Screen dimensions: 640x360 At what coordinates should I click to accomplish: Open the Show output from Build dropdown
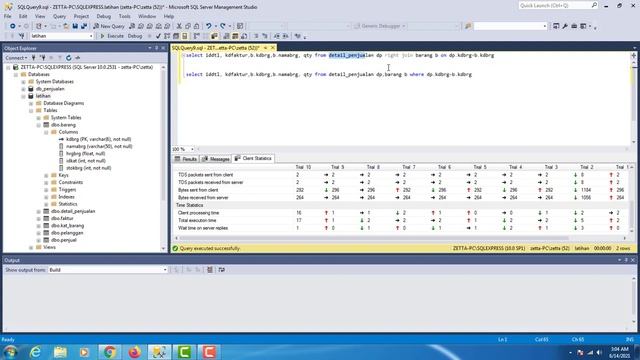(x=165, y=270)
